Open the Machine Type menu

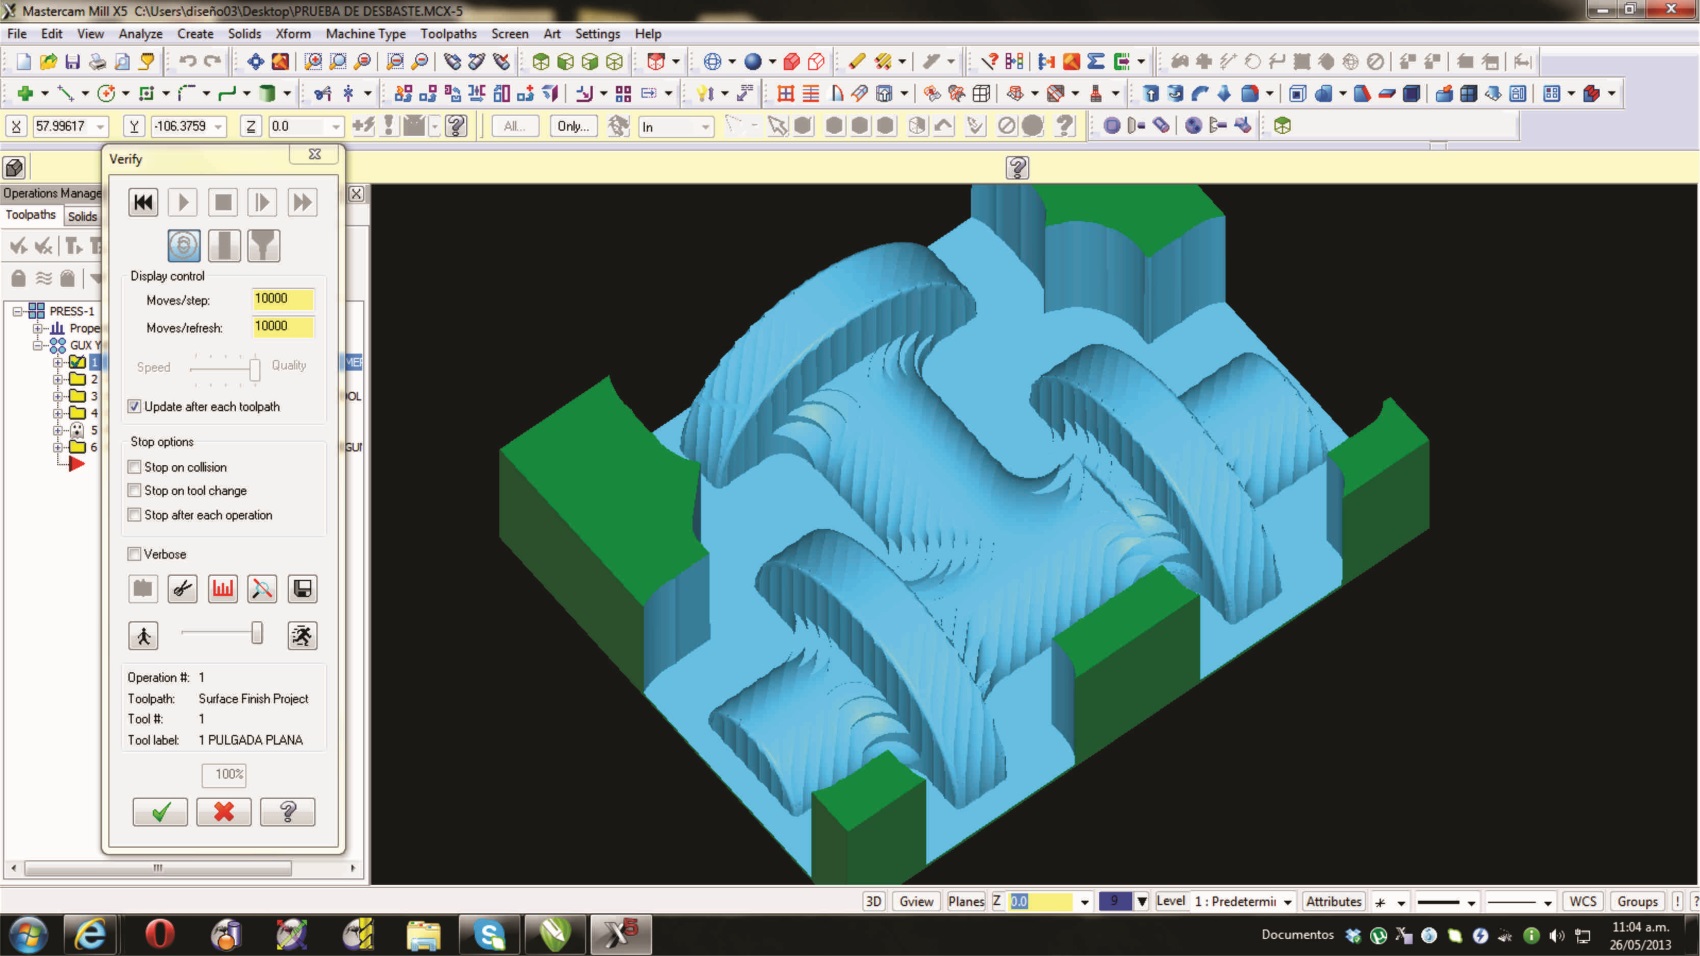(365, 34)
